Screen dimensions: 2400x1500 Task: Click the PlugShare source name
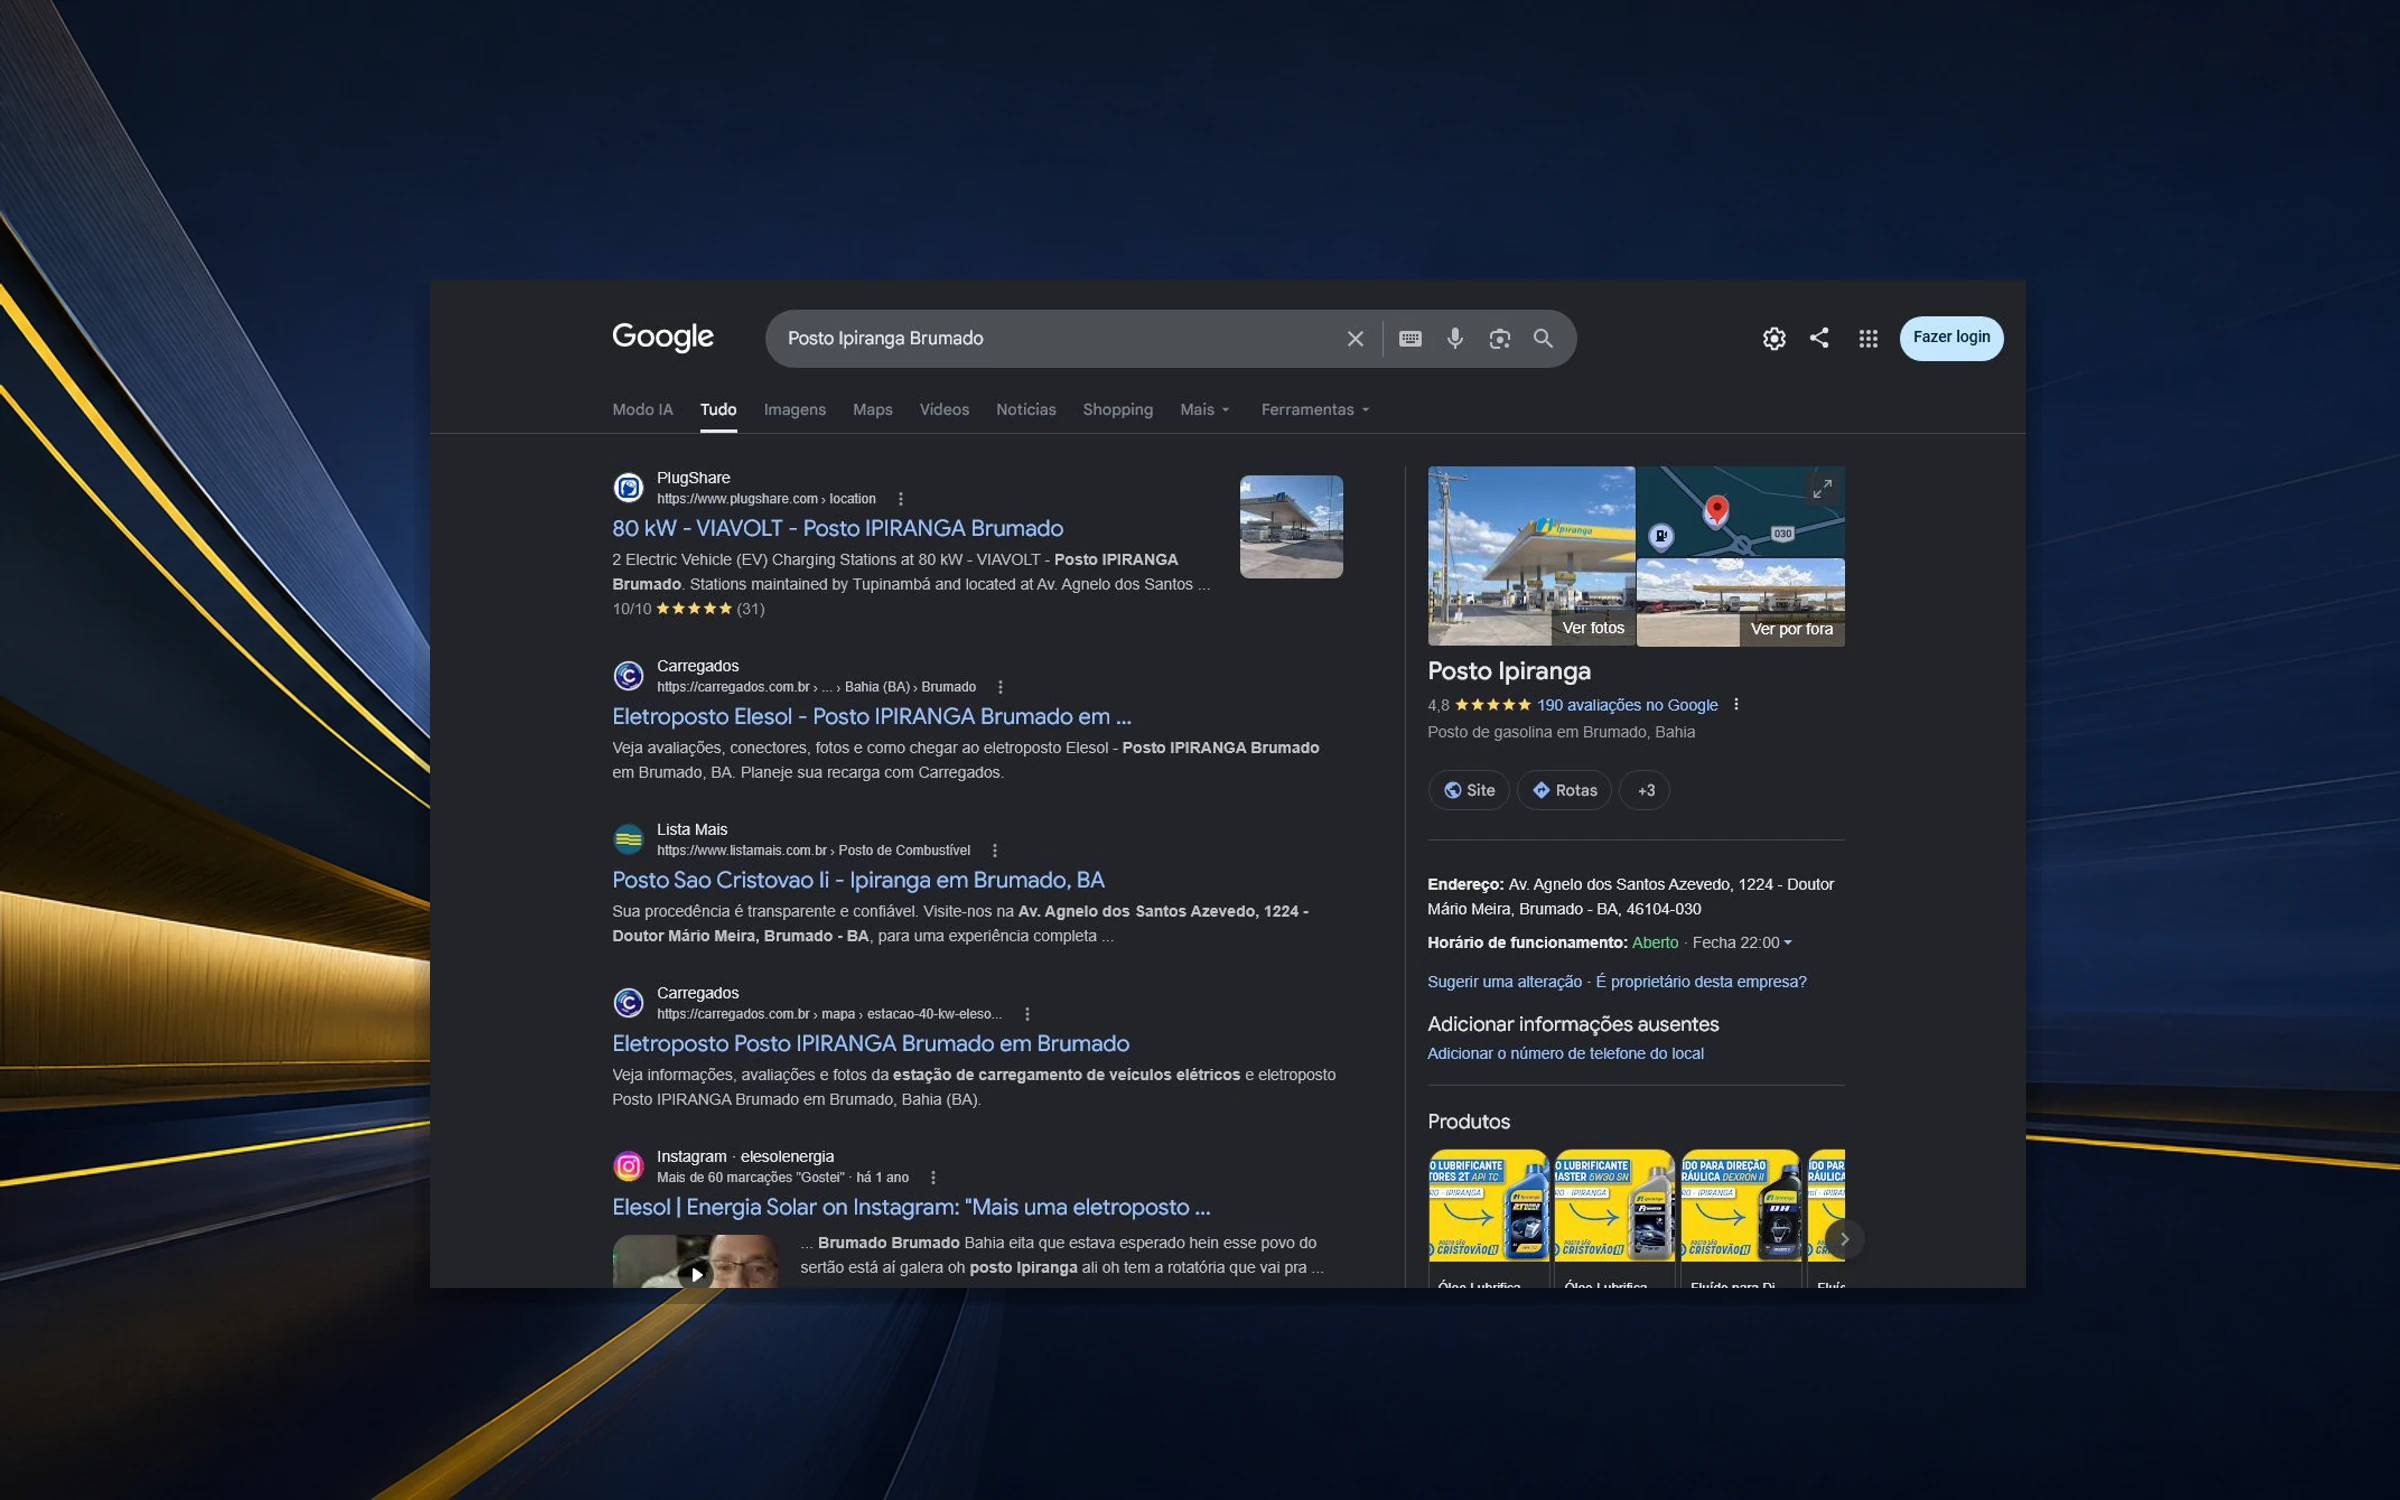[693, 478]
